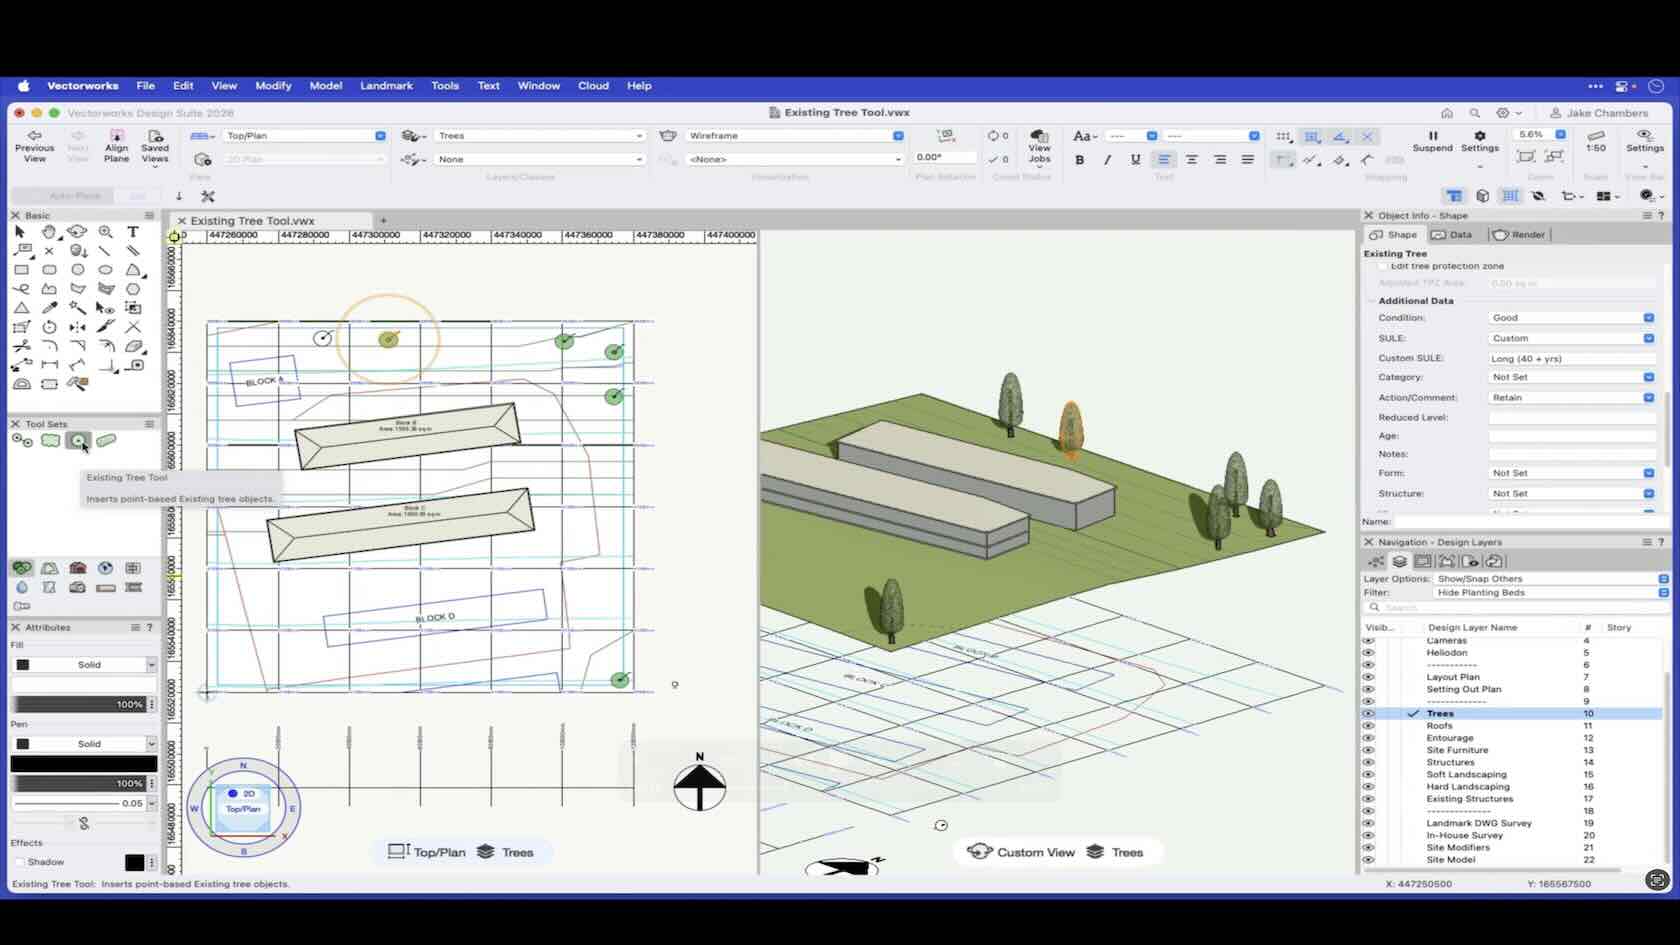The width and height of the screenshot is (1680, 945).
Task: Toggle visibility eye for Roofs layer
Action: point(1368,726)
